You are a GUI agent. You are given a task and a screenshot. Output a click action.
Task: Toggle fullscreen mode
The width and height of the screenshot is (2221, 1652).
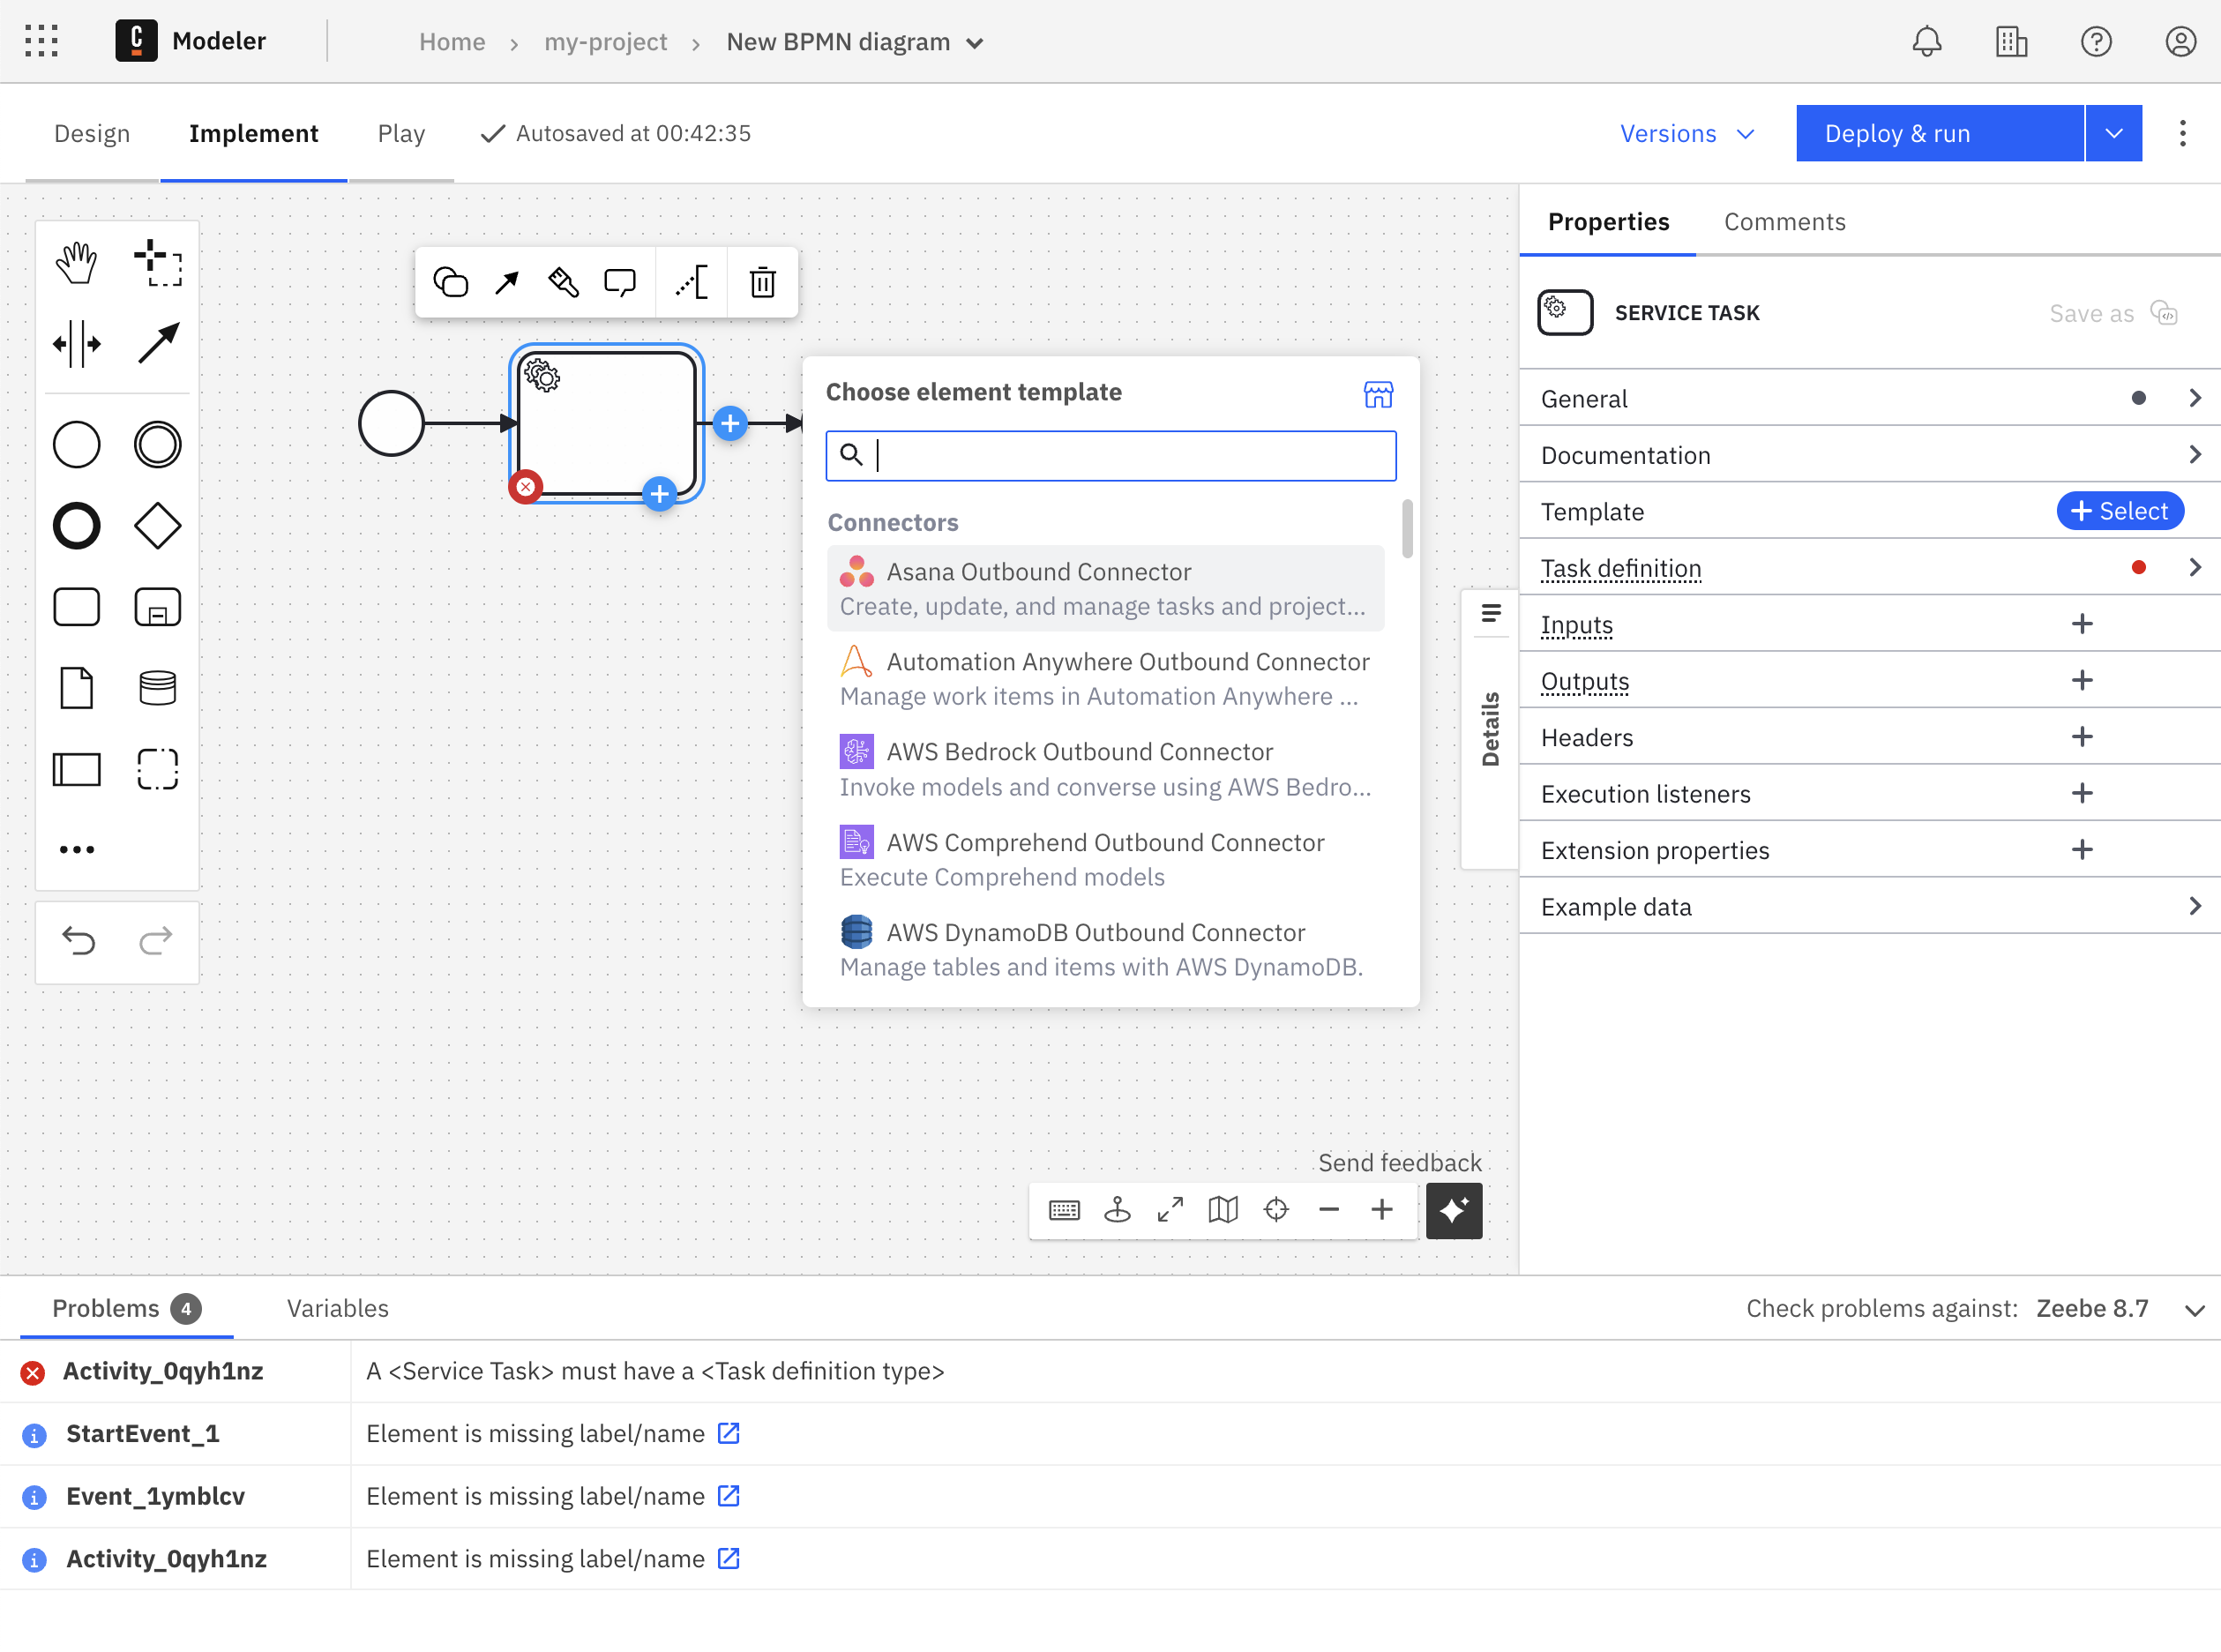click(x=1170, y=1210)
